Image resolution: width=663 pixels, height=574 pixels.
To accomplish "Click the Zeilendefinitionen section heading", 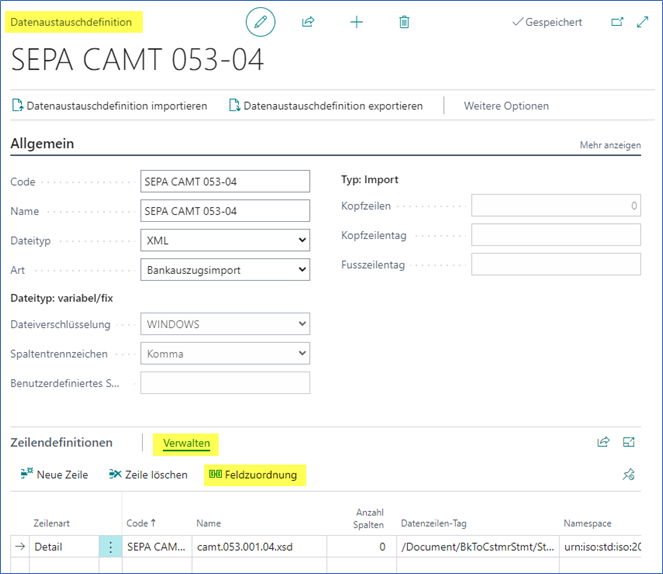I will (x=61, y=443).
